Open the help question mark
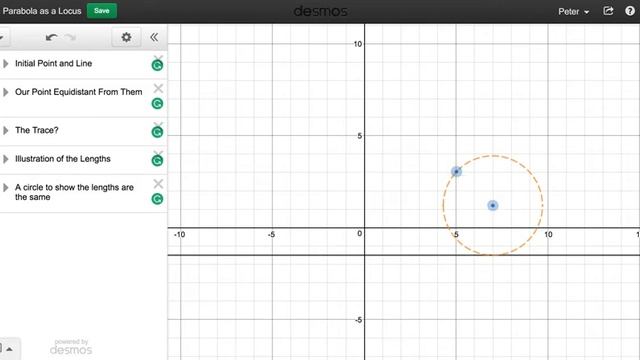Image resolution: width=640 pixels, height=360 pixels. coord(630,11)
